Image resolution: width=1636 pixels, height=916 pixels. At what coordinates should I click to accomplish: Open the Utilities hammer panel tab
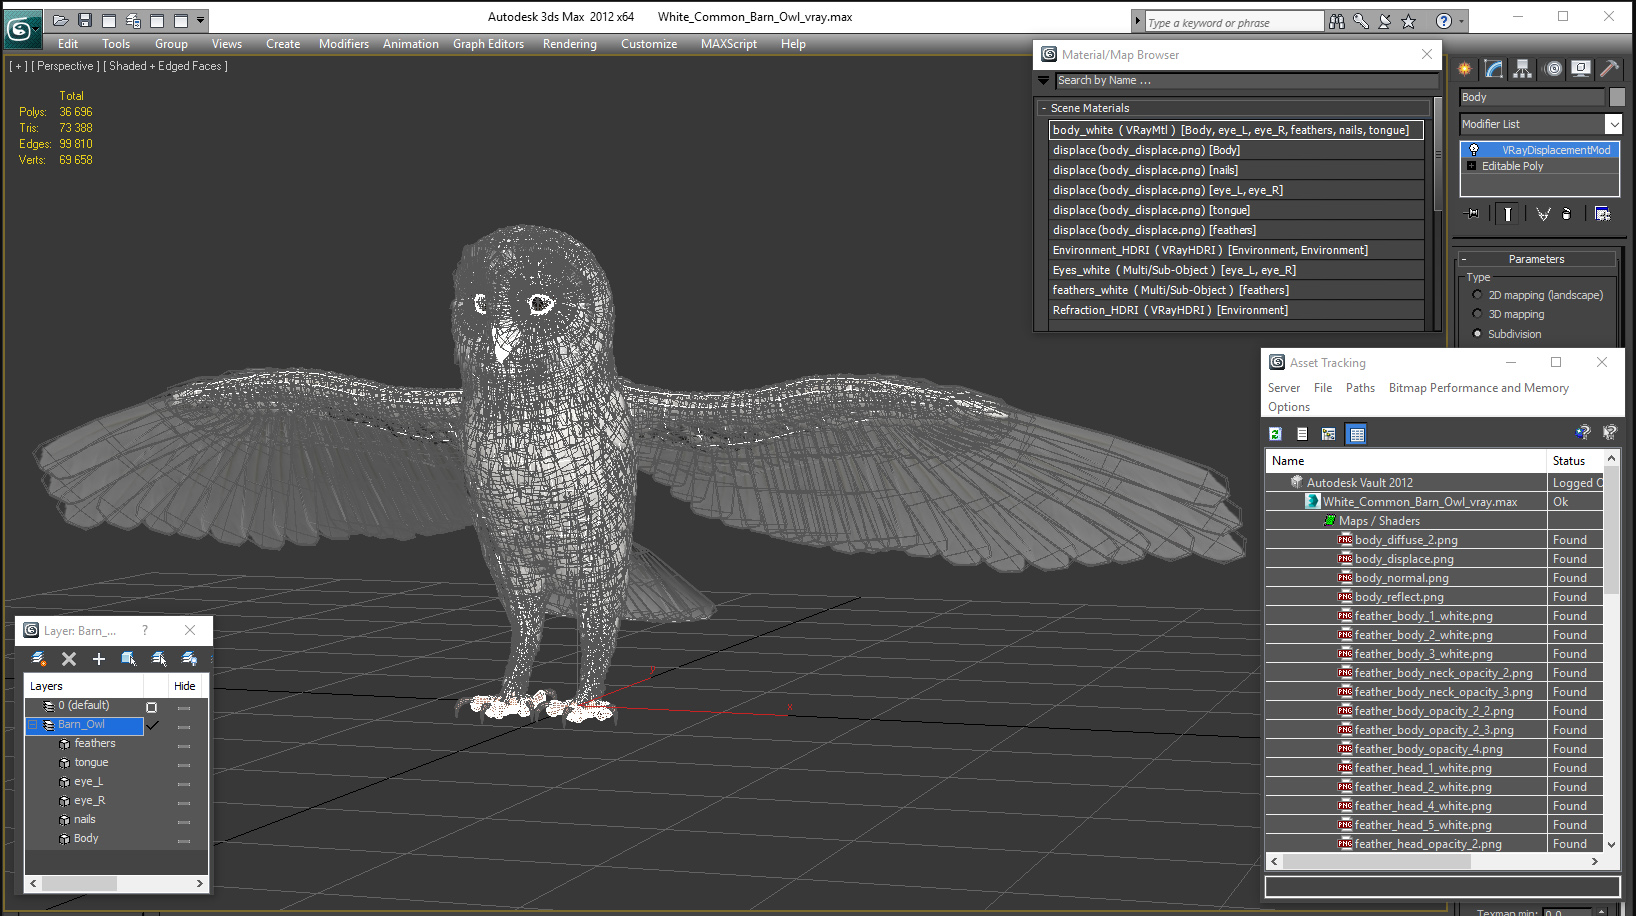[x=1609, y=69]
